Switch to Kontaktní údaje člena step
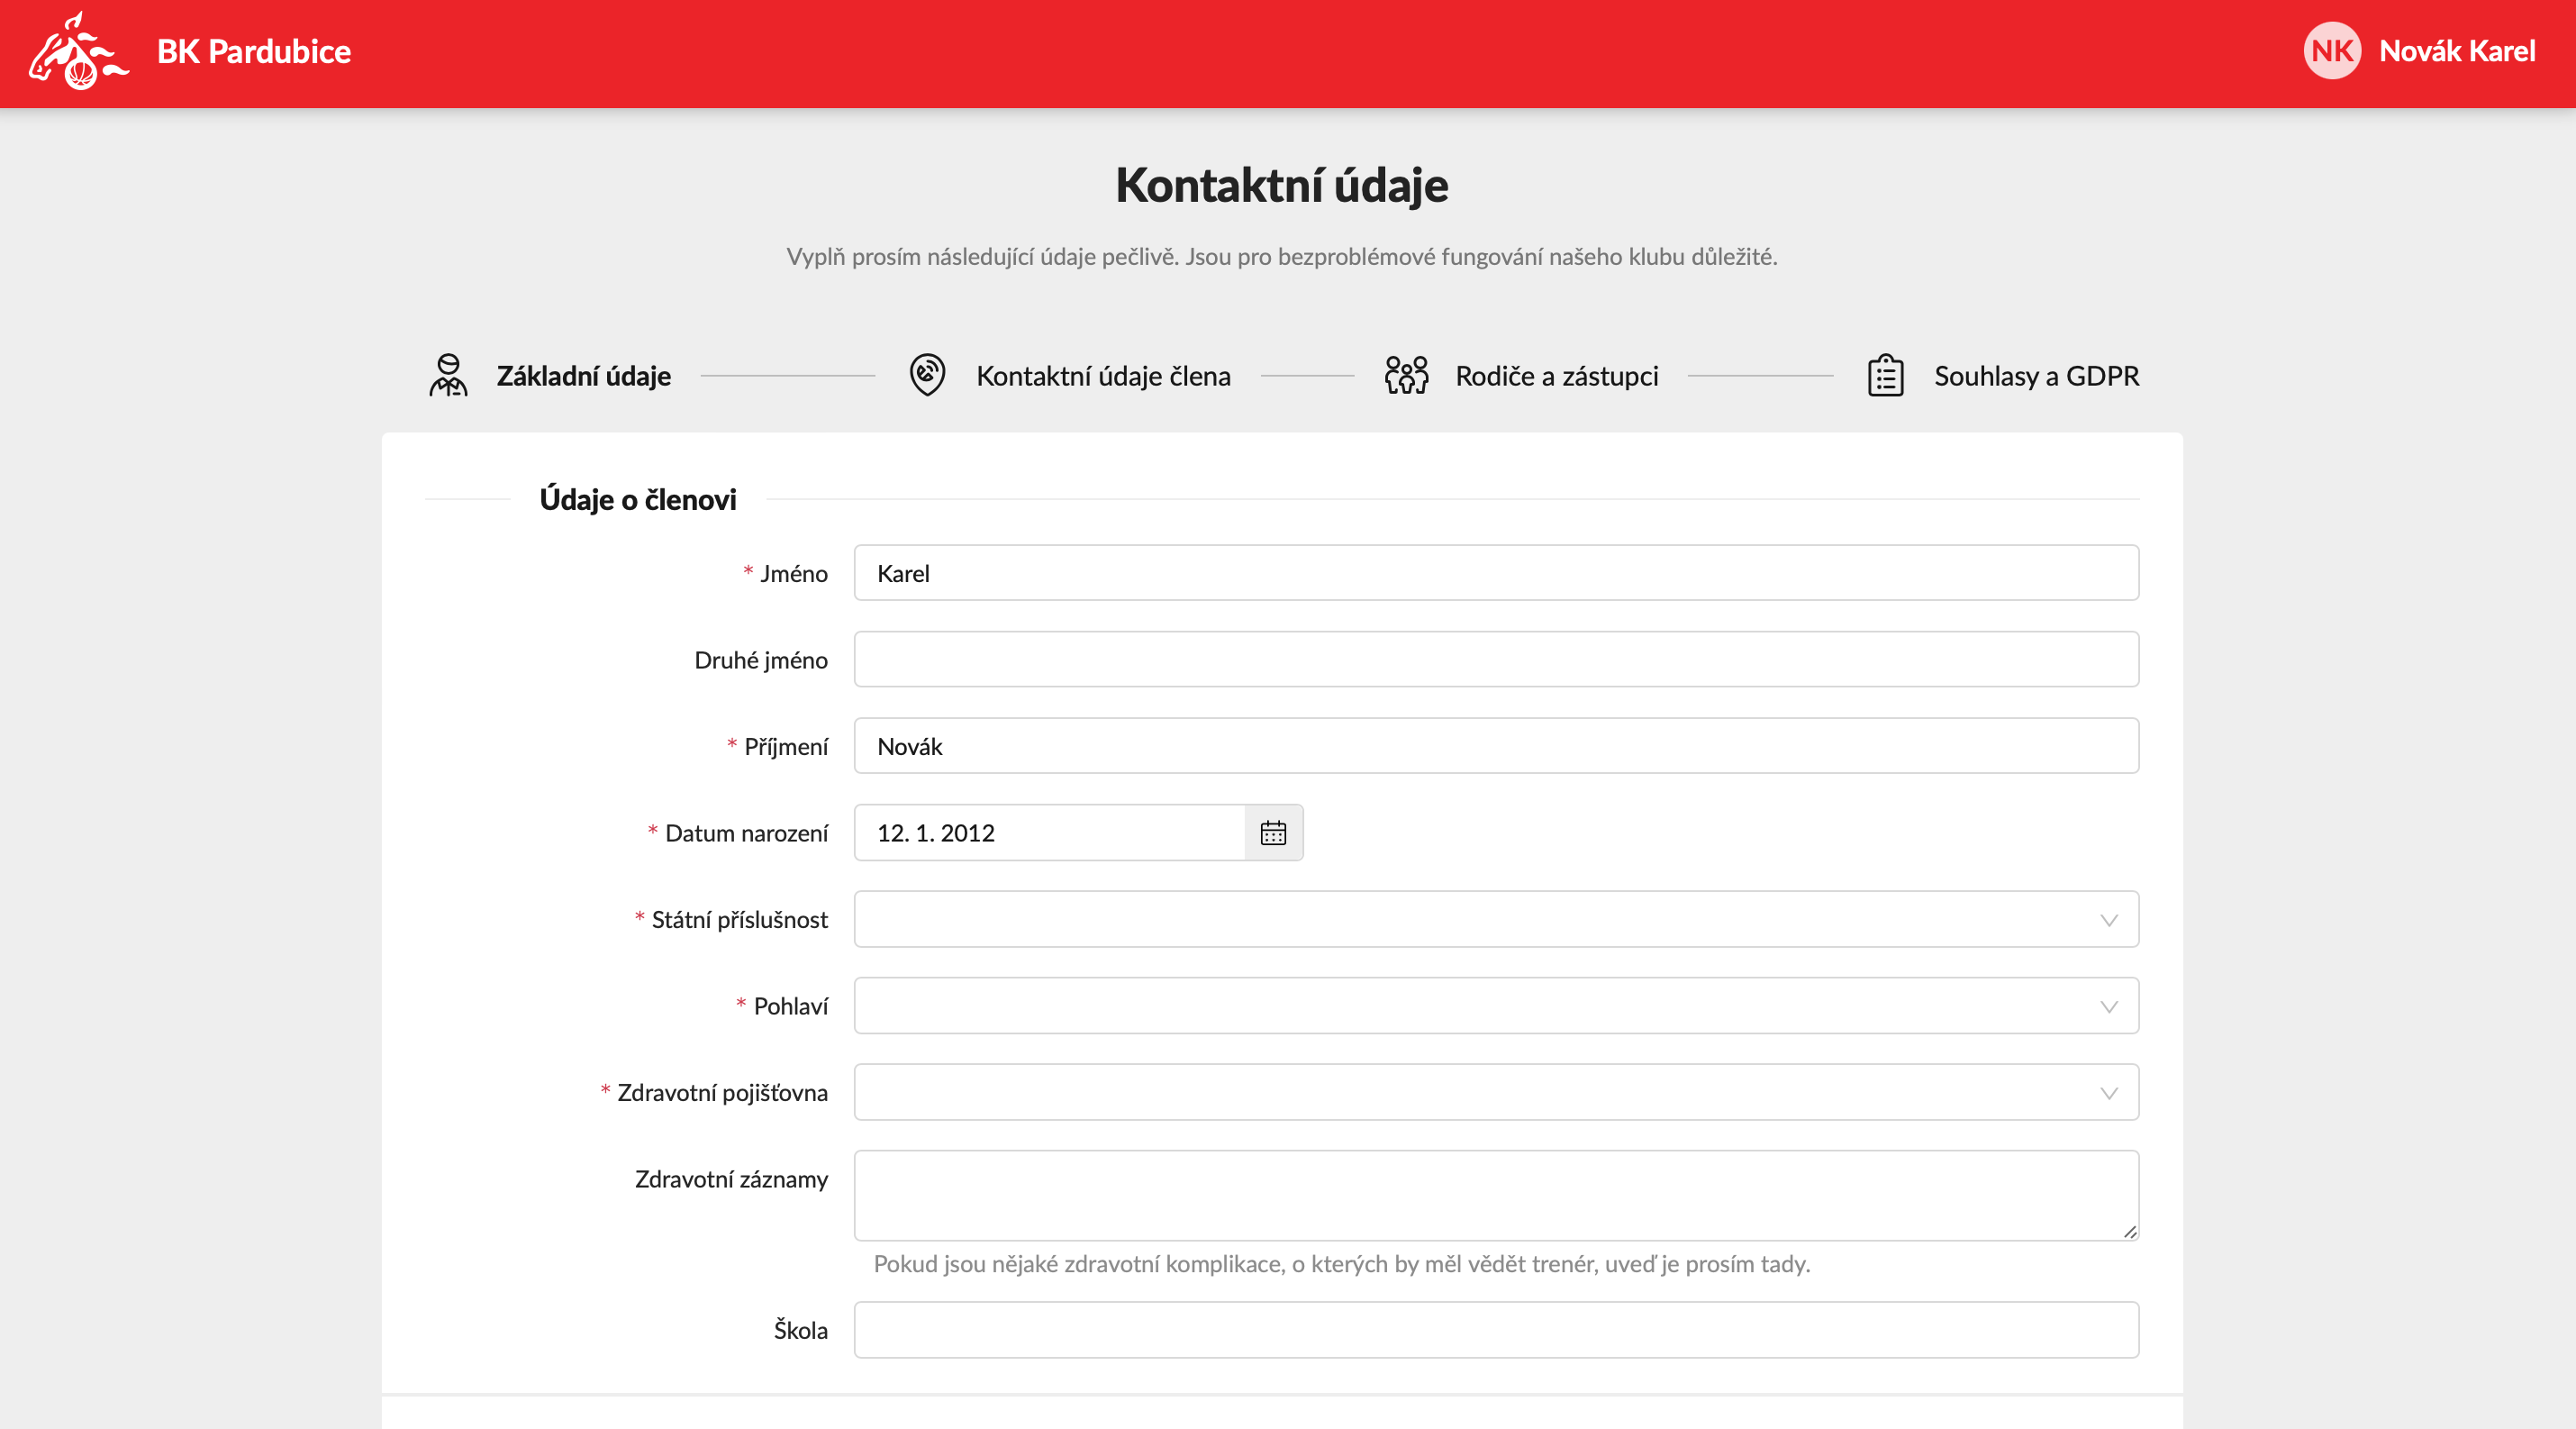 coord(1103,376)
